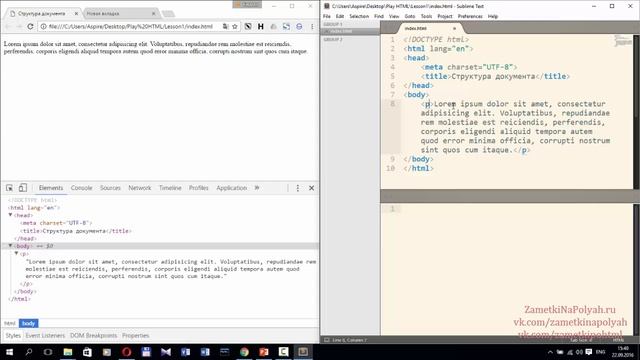The width and height of the screenshot is (640, 360).
Task: Open DevTools customize menu (three dots)
Action: coord(298,188)
